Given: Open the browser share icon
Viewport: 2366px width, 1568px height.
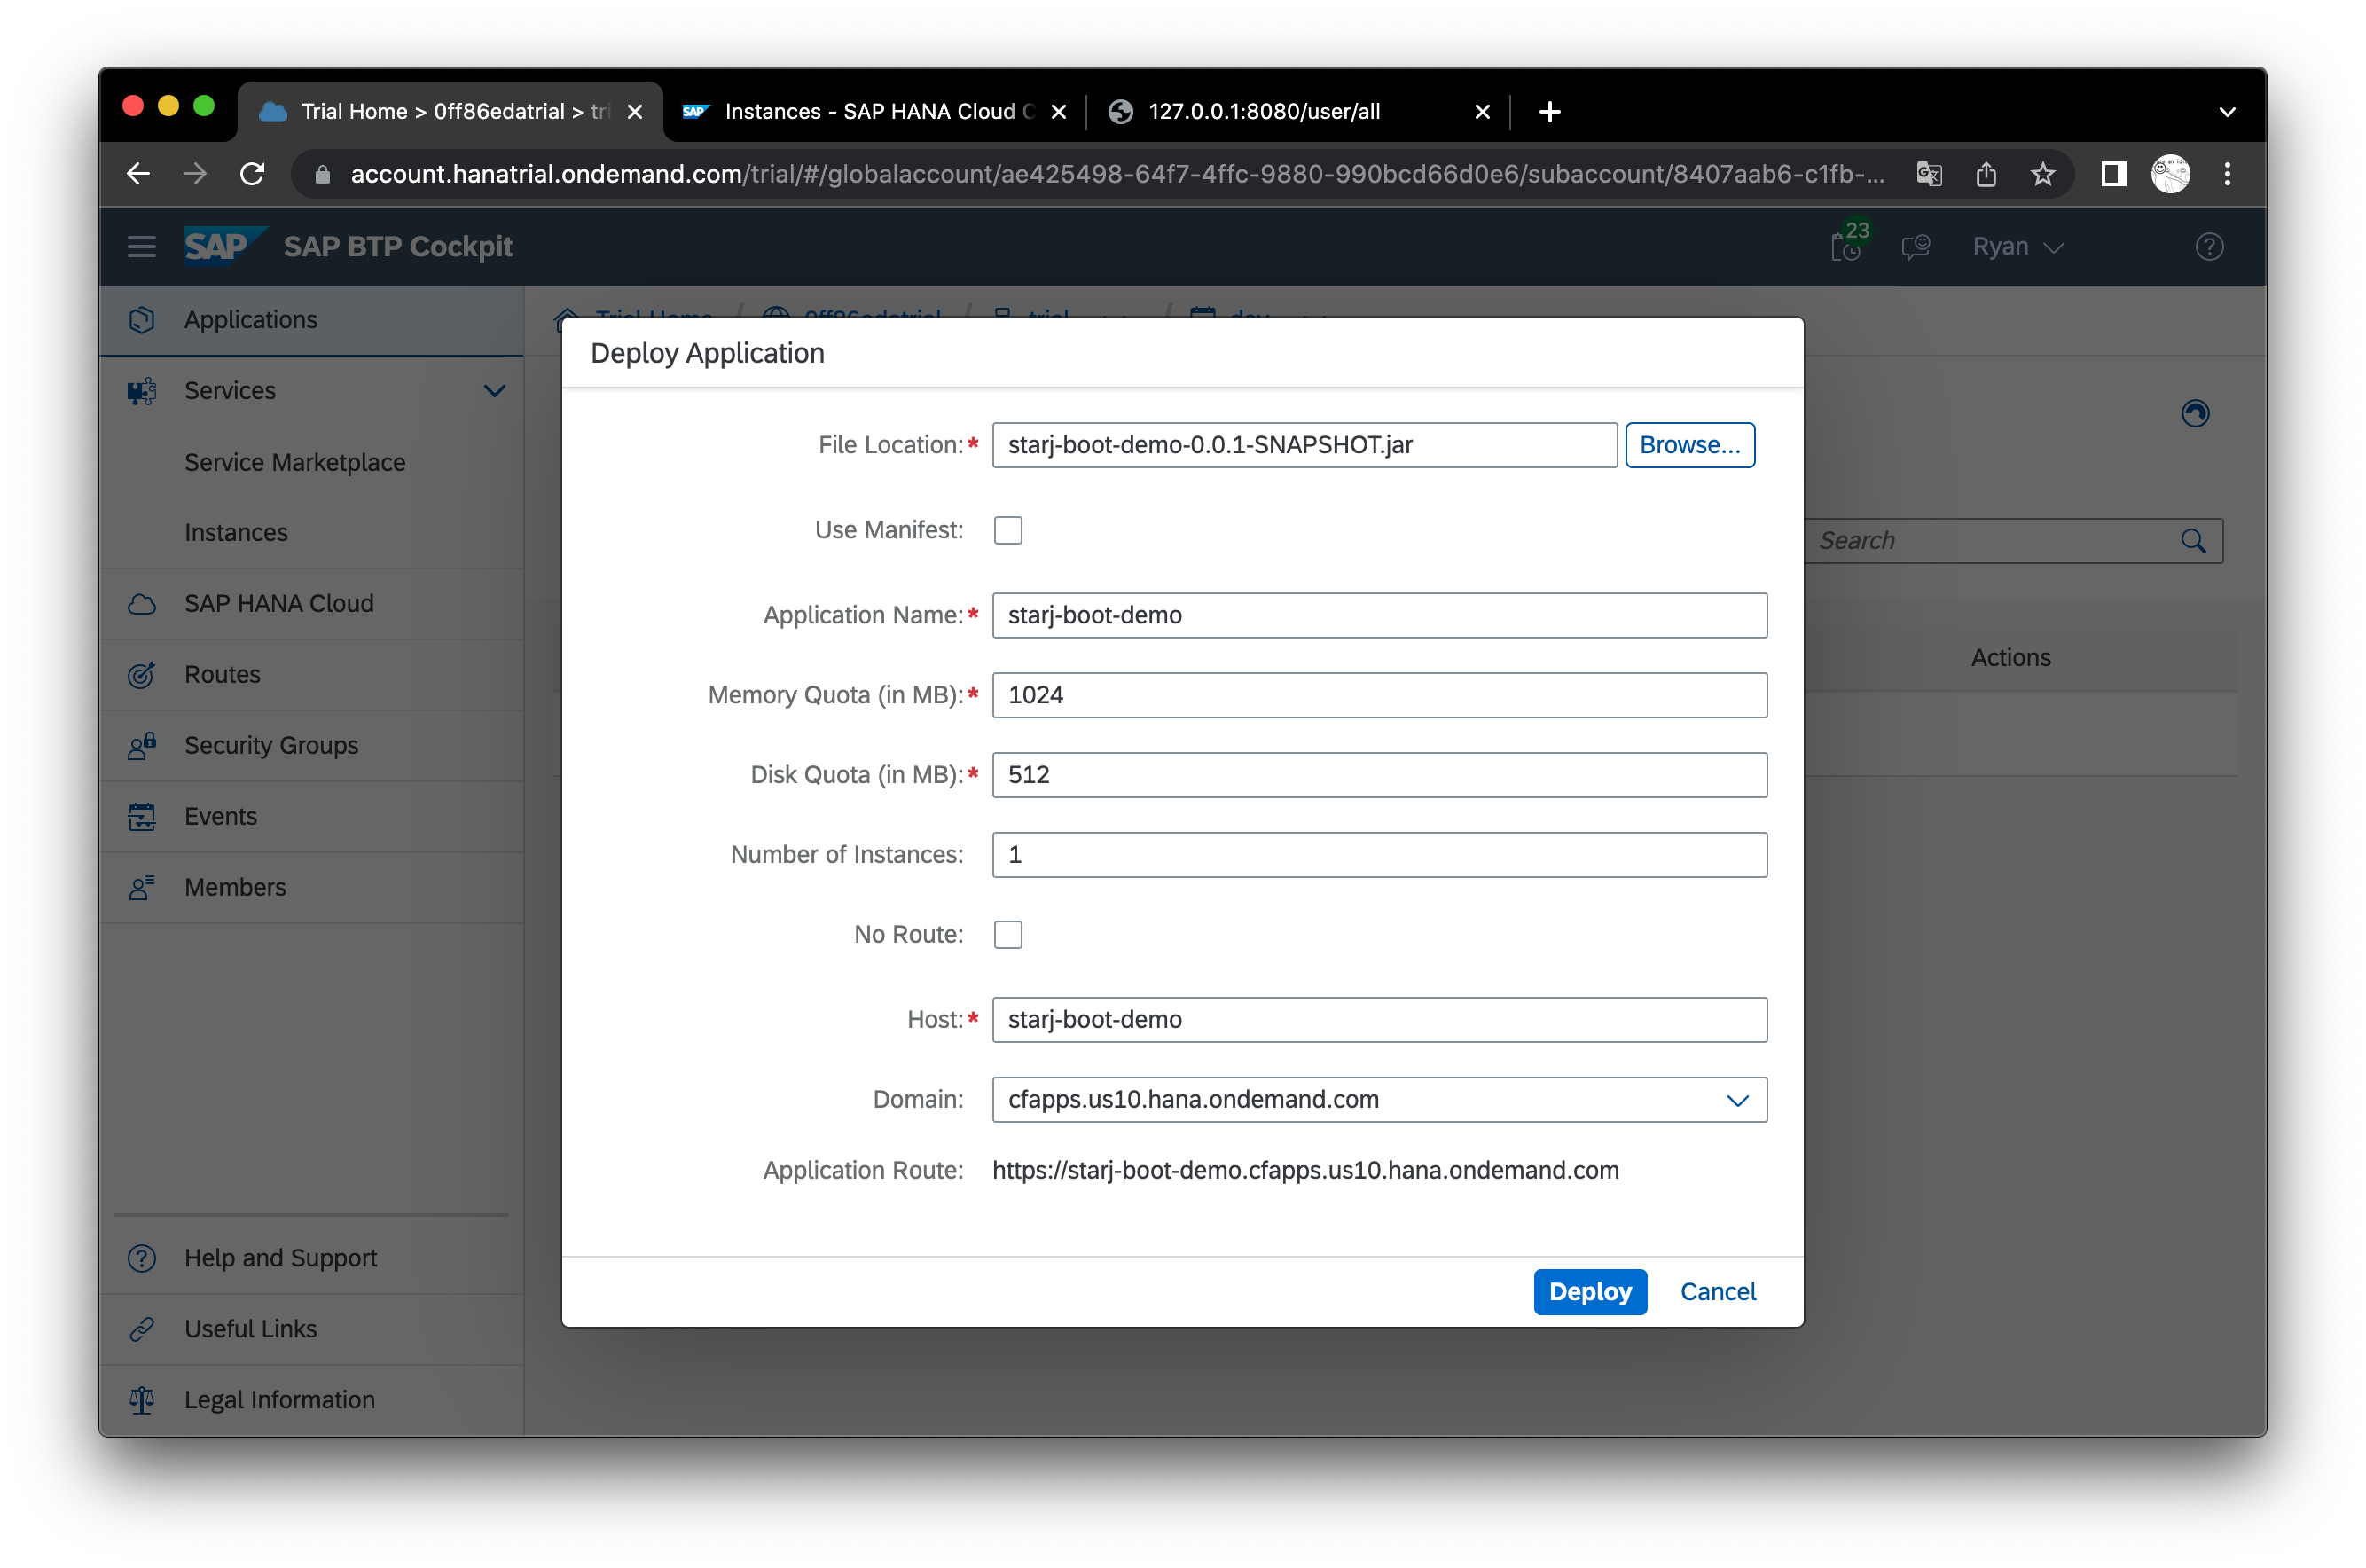Looking at the screenshot, I should coord(1986,174).
